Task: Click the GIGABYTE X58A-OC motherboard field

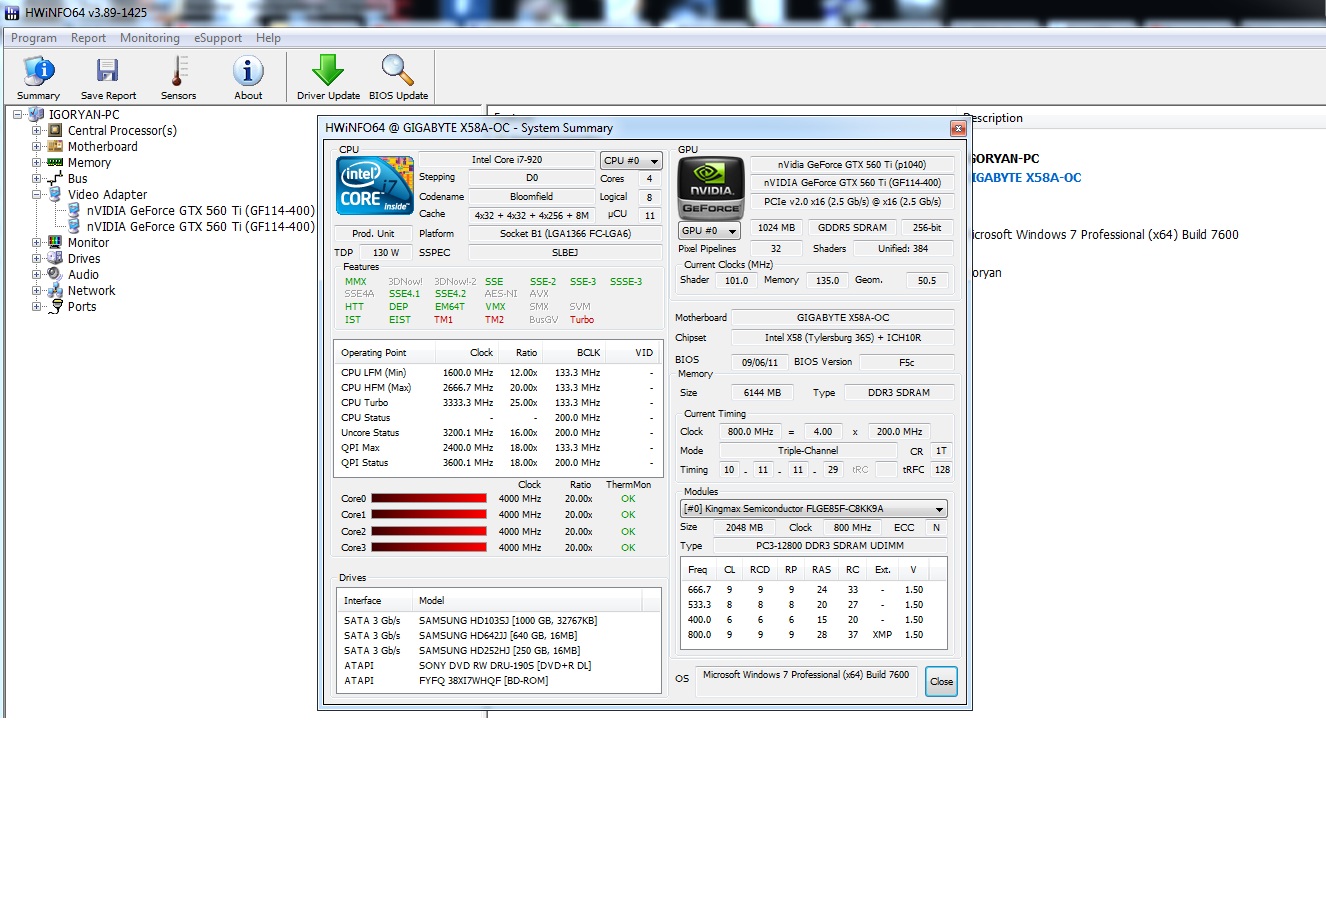Action: 842,317
